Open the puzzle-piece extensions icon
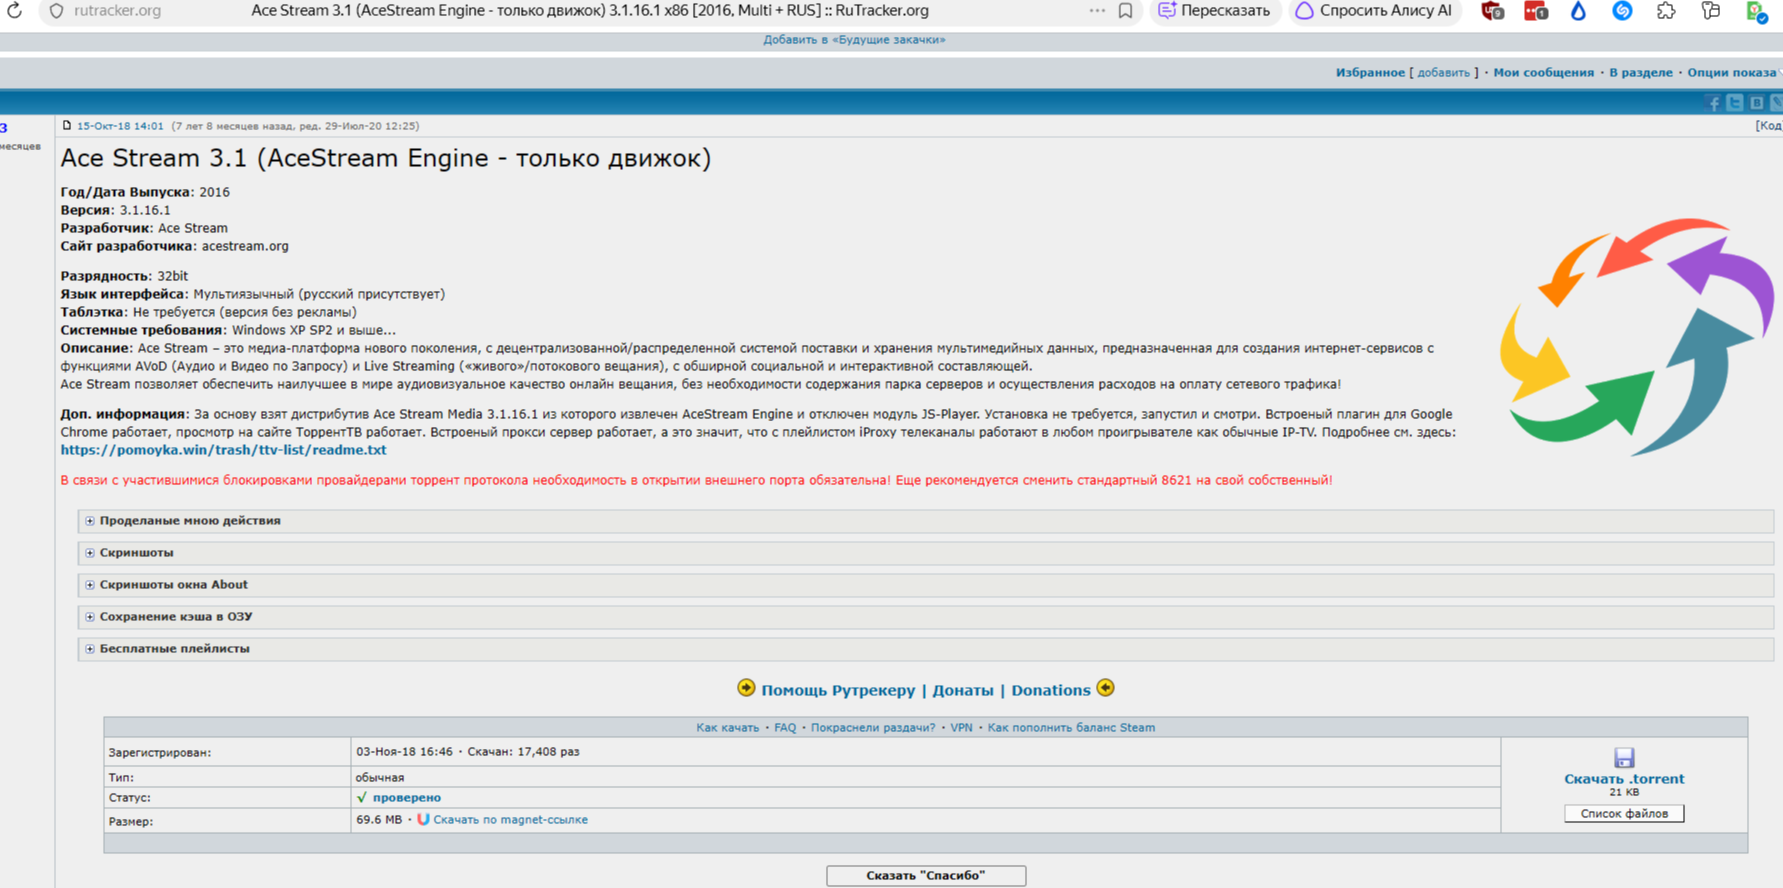This screenshot has width=1783, height=888. click(x=1666, y=11)
